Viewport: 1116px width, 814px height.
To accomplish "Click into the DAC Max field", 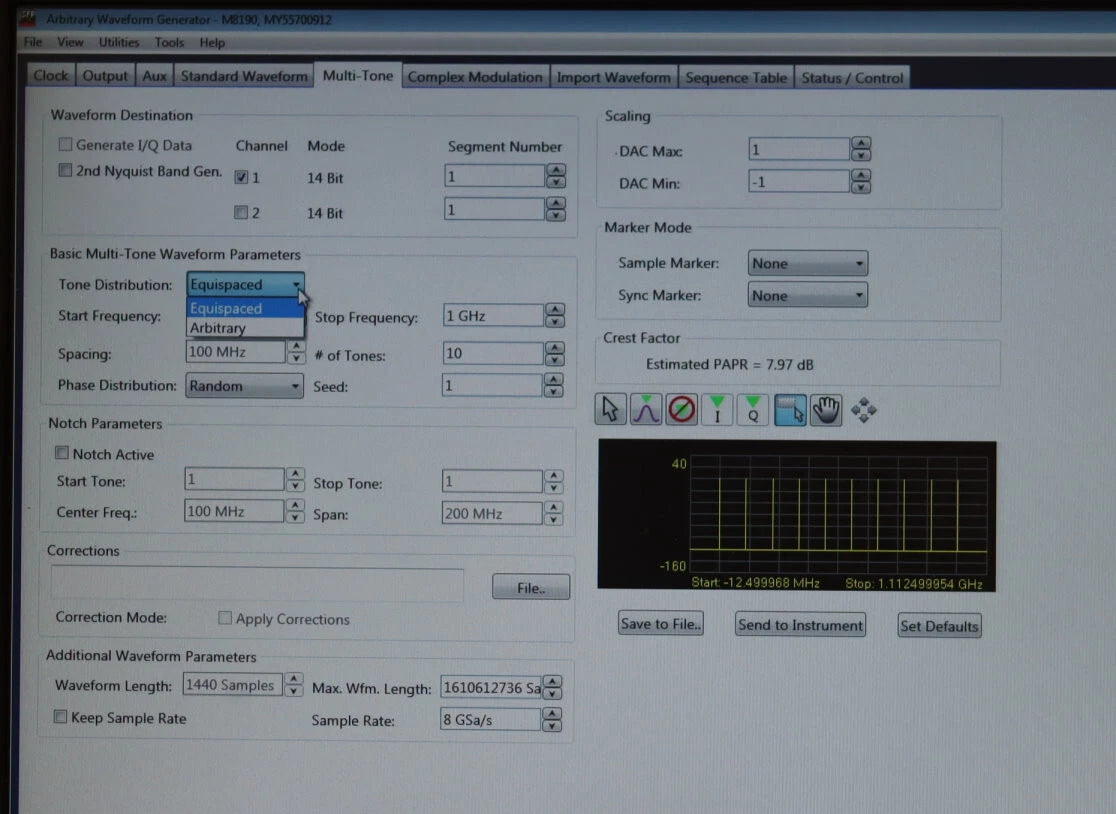I will (x=799, y=149).
